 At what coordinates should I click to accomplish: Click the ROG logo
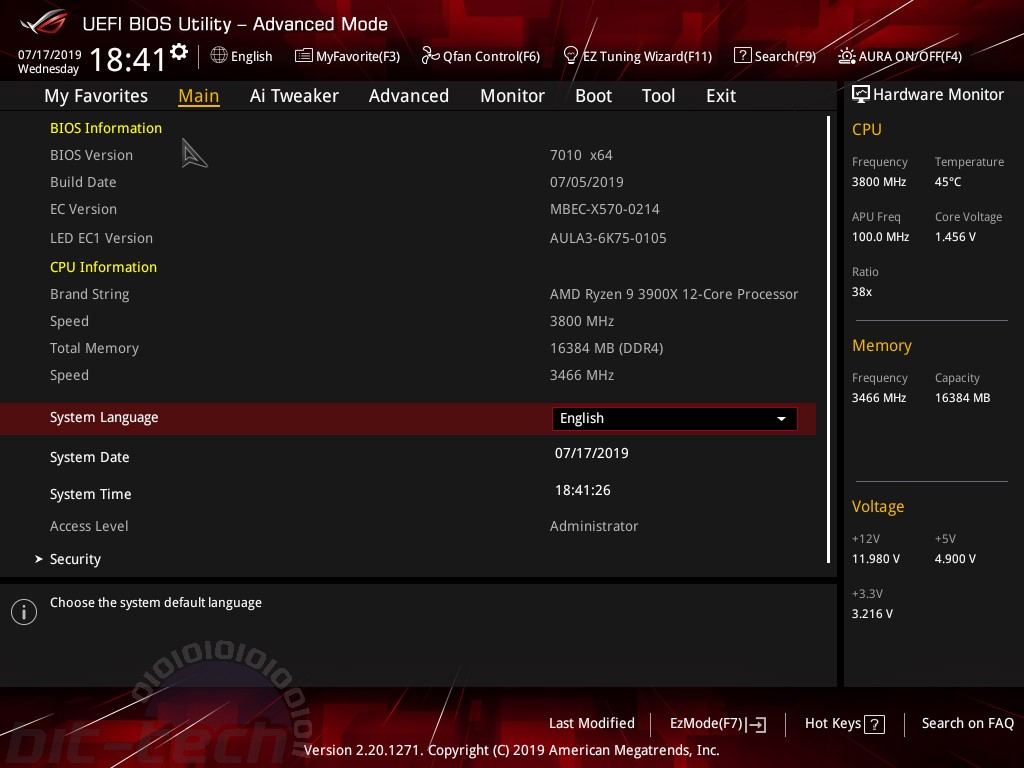(44, 22)
